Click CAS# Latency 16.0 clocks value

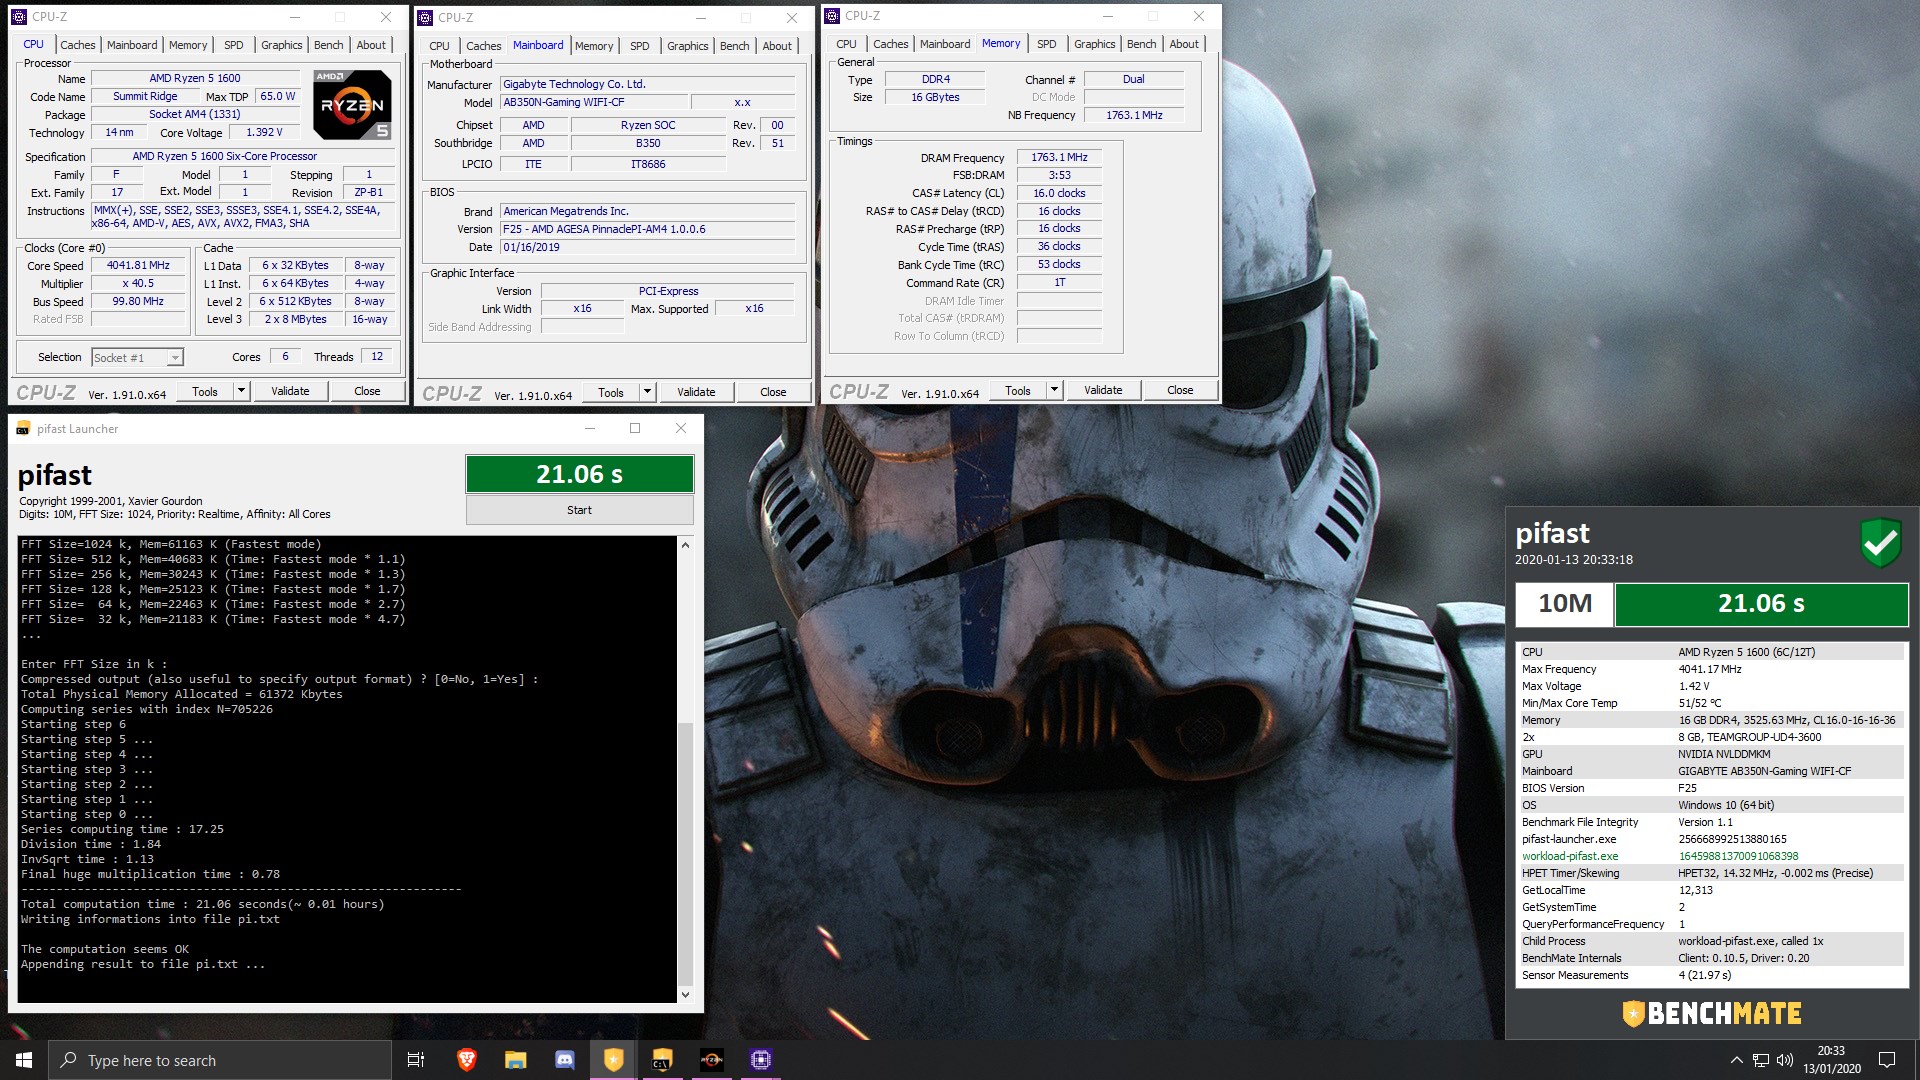[1059, 193]
